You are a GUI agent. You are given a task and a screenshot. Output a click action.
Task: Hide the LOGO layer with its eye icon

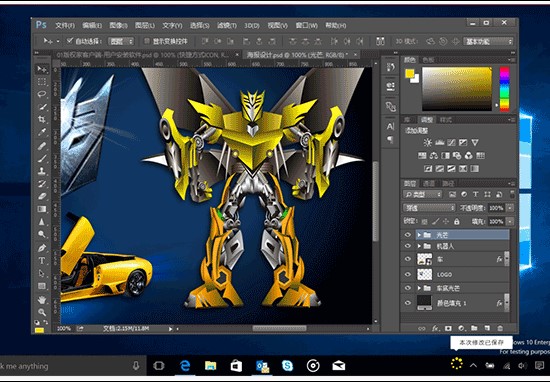coord(408,274)
